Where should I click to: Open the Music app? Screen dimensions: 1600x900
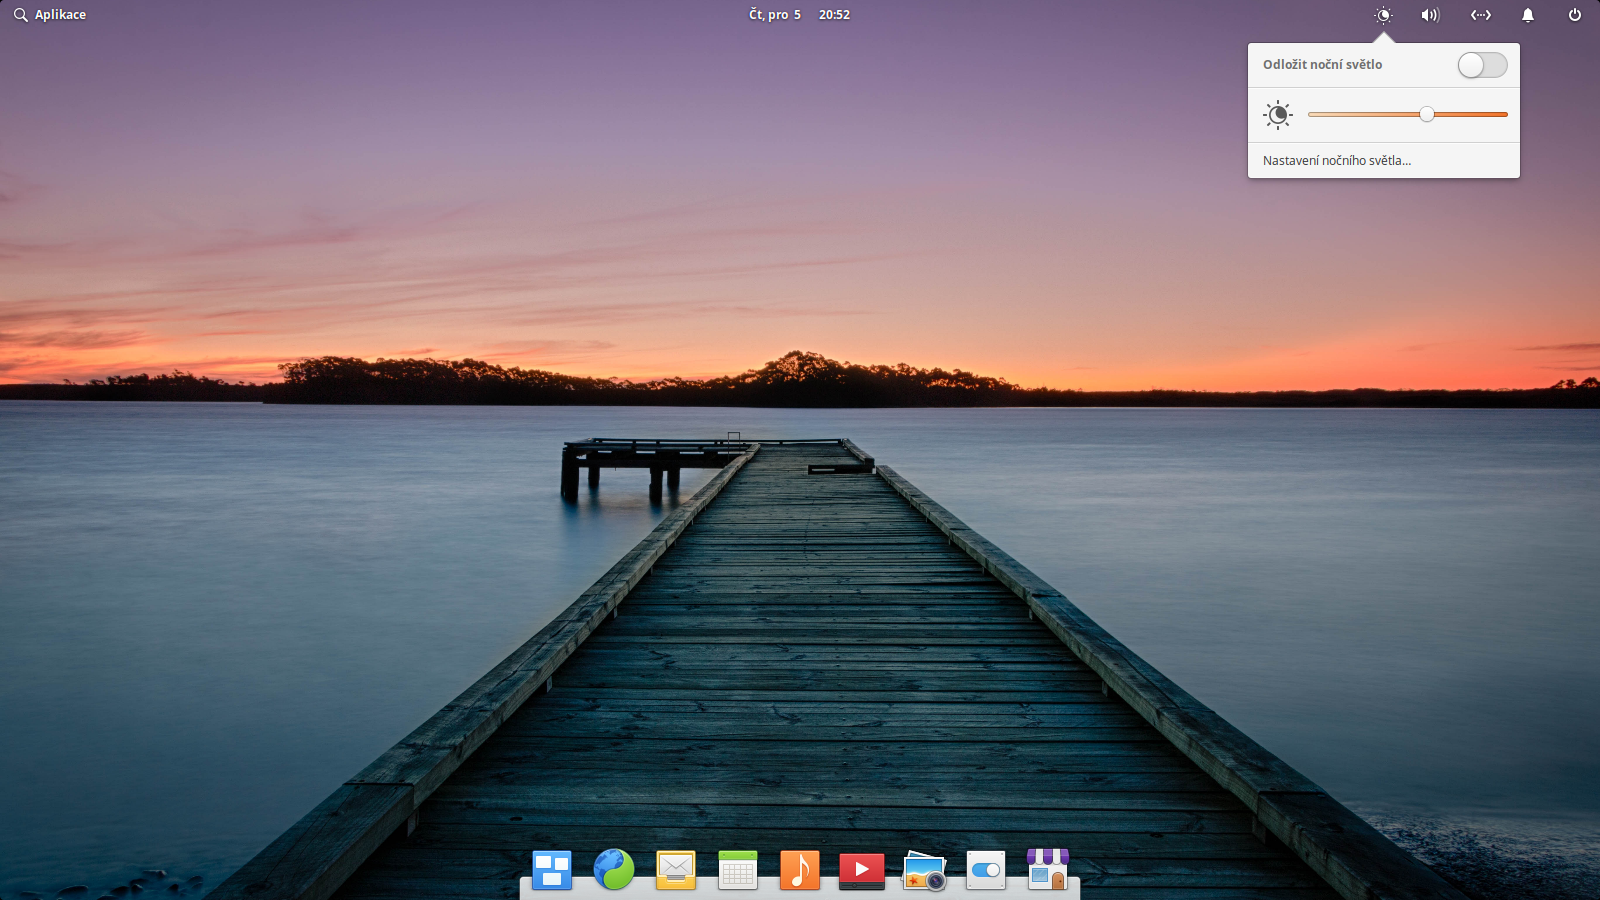[800, 870]
